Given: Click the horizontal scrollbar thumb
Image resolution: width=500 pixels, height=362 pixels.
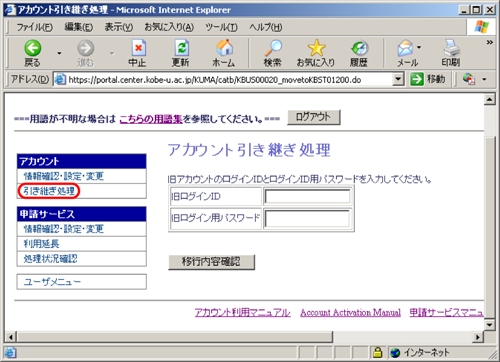Looking at the screenshot, I should pos(175,337).
